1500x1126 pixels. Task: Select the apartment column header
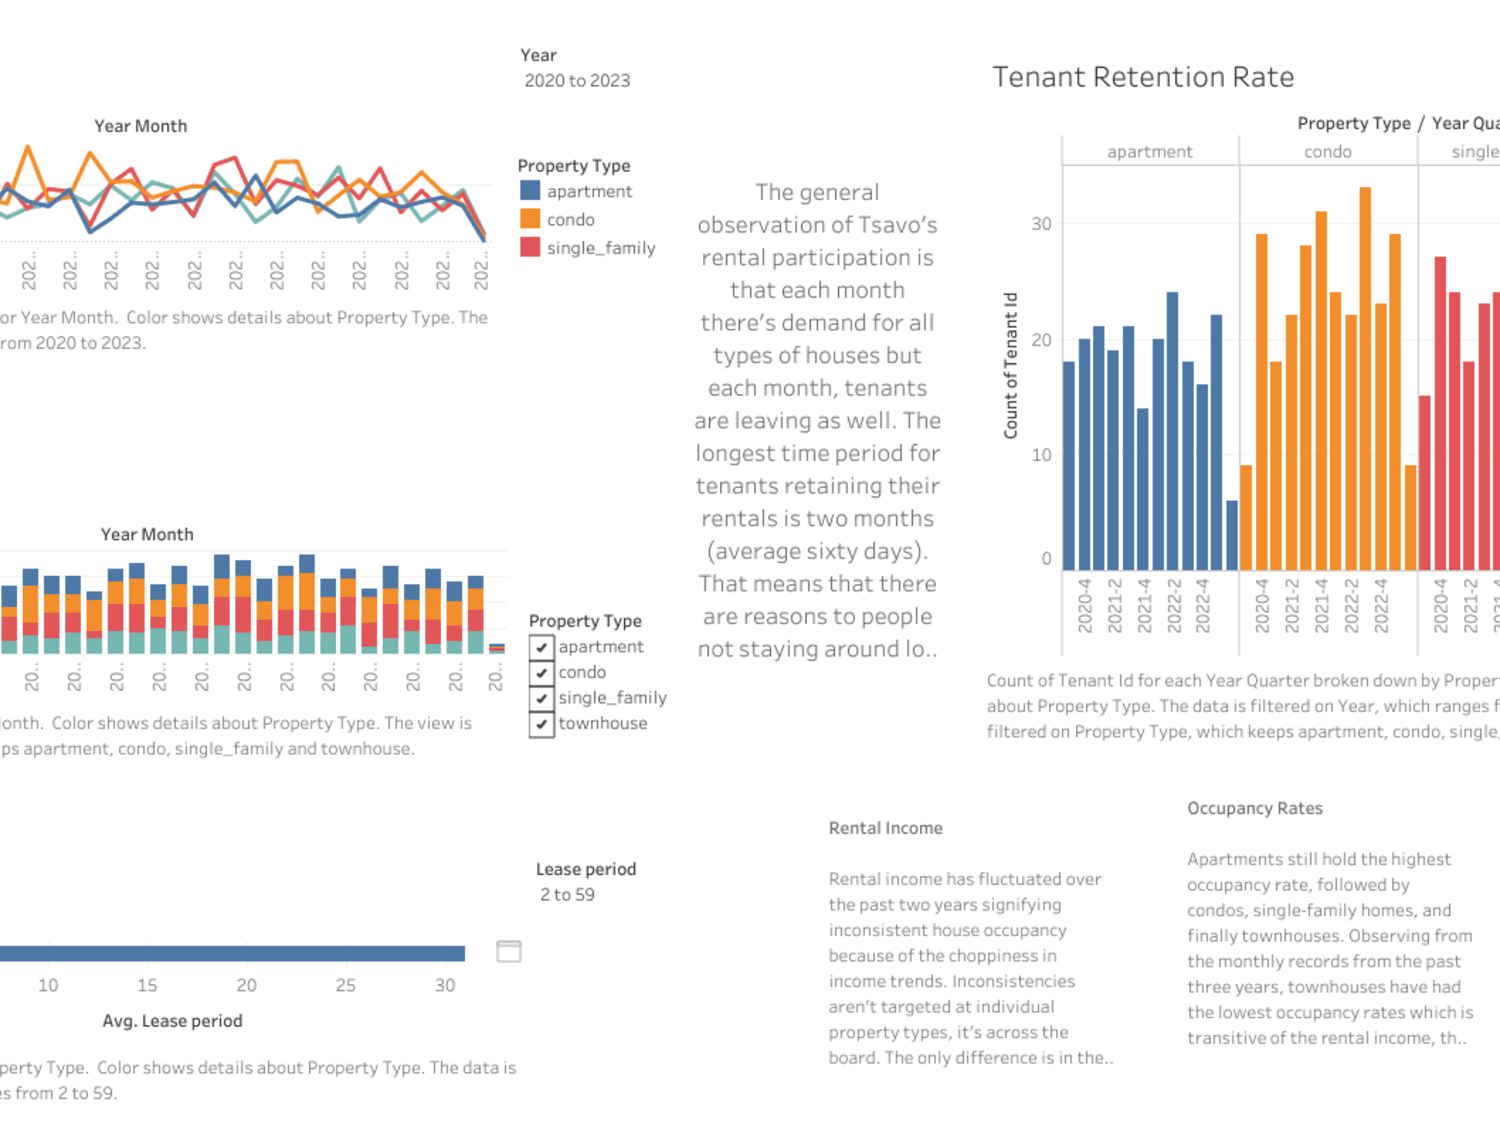[1149, 152]
